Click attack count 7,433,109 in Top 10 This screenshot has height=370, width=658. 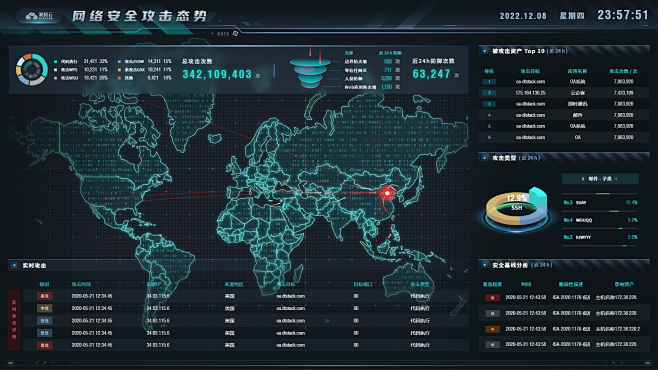pyautogui.click(x=623, y=93)
